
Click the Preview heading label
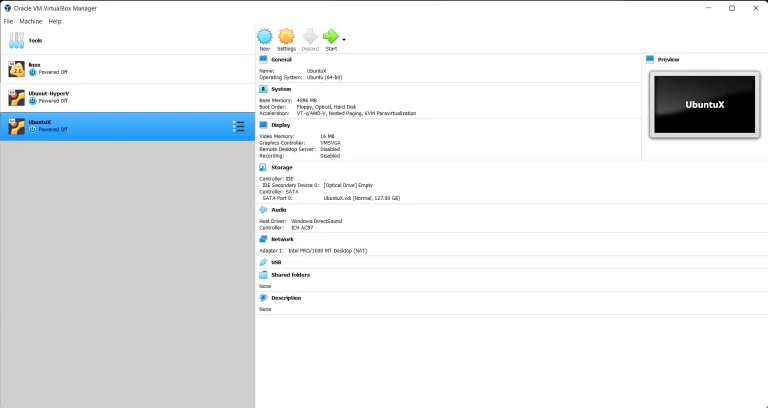(x=668, y=60)
